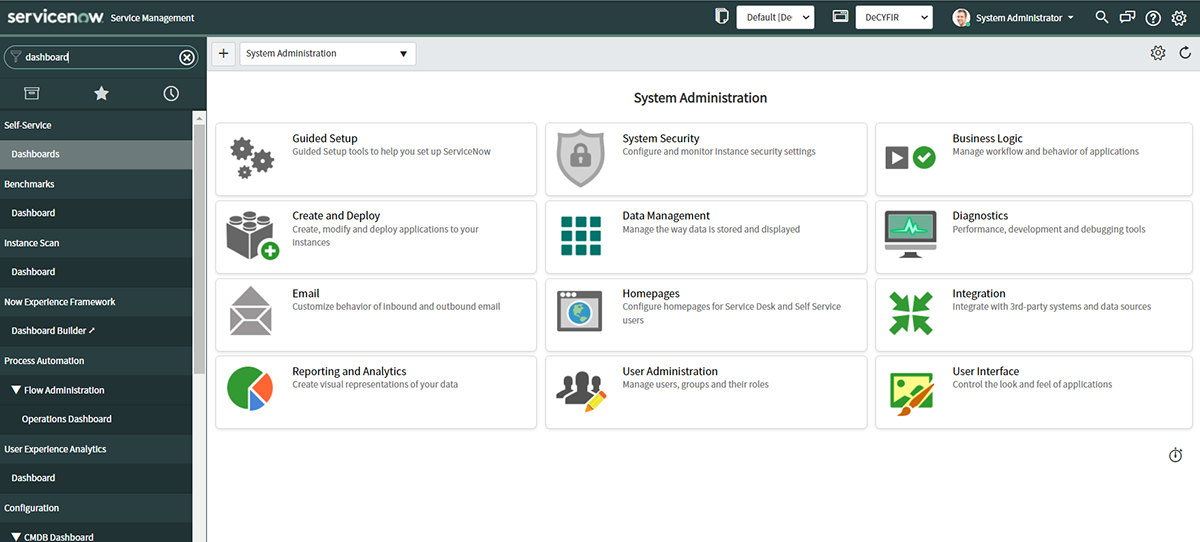Viewport: 1200px width, 542px height.
Task: Select Dashboards under Self-Service
Action: click(x=96, y=154)
